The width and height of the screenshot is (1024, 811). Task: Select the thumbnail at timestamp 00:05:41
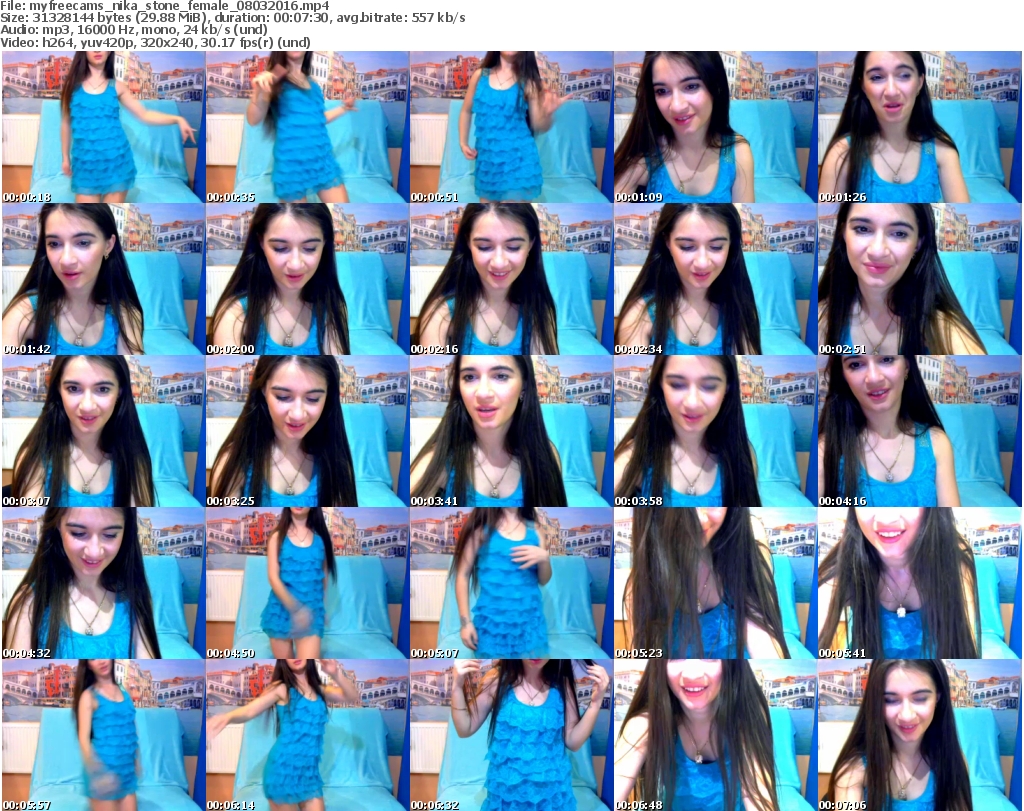[920, 583]
